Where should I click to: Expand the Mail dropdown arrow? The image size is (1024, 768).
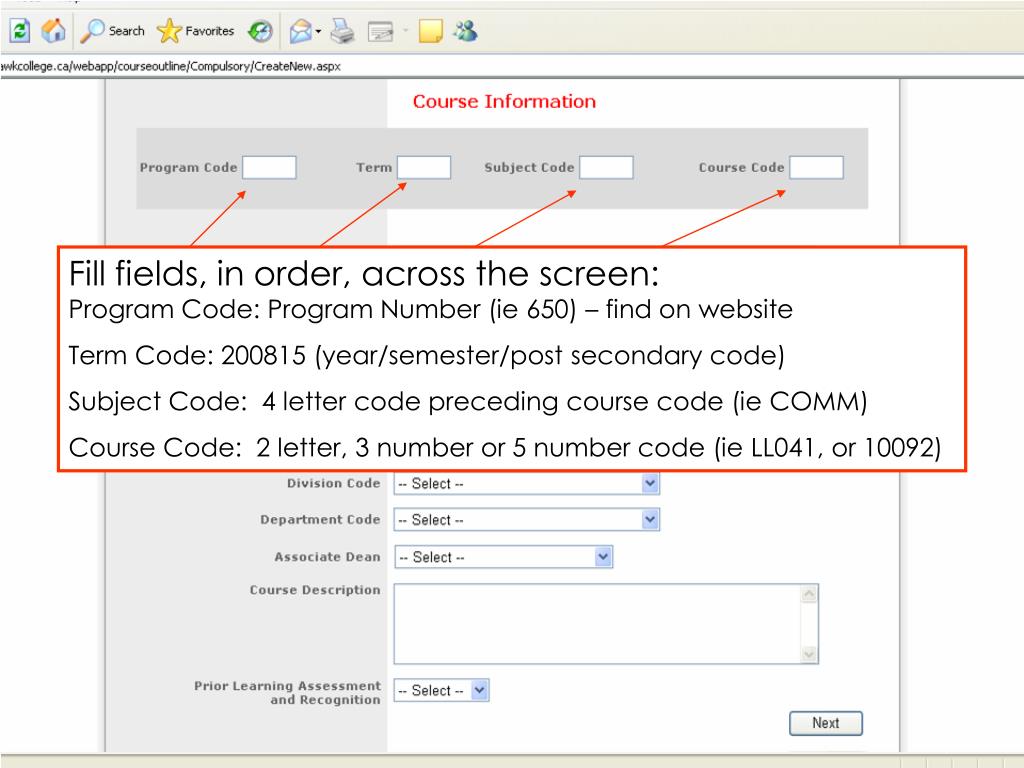click(319, 31)
